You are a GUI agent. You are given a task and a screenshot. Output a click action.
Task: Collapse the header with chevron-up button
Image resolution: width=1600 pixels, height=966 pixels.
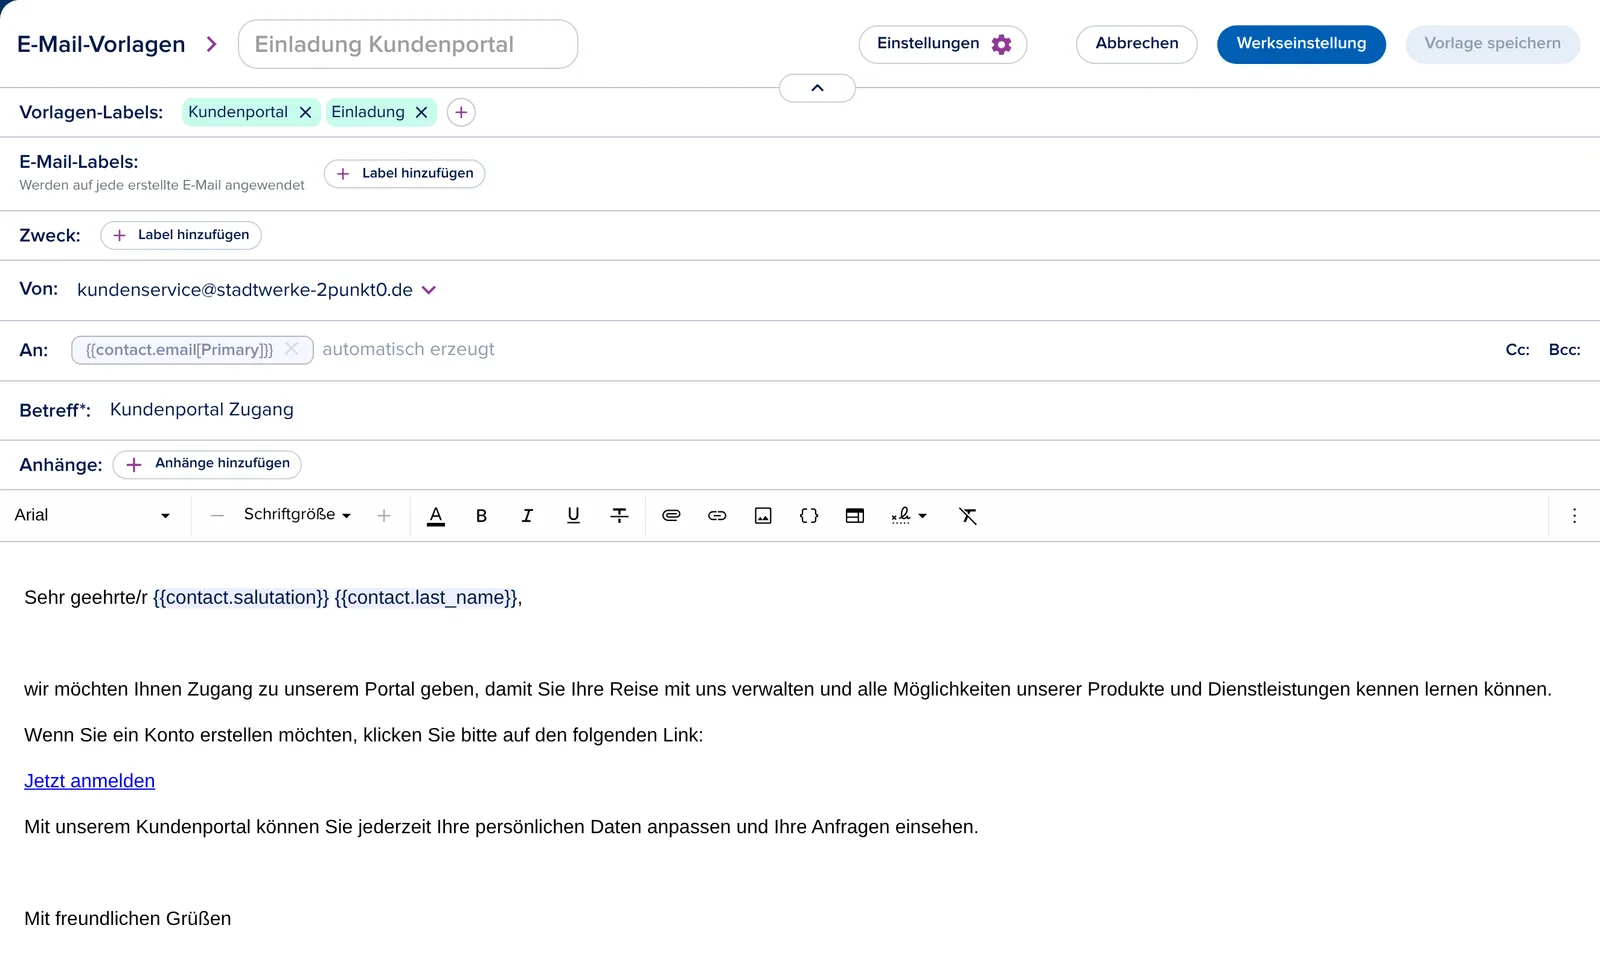click(x=817, y=88)
